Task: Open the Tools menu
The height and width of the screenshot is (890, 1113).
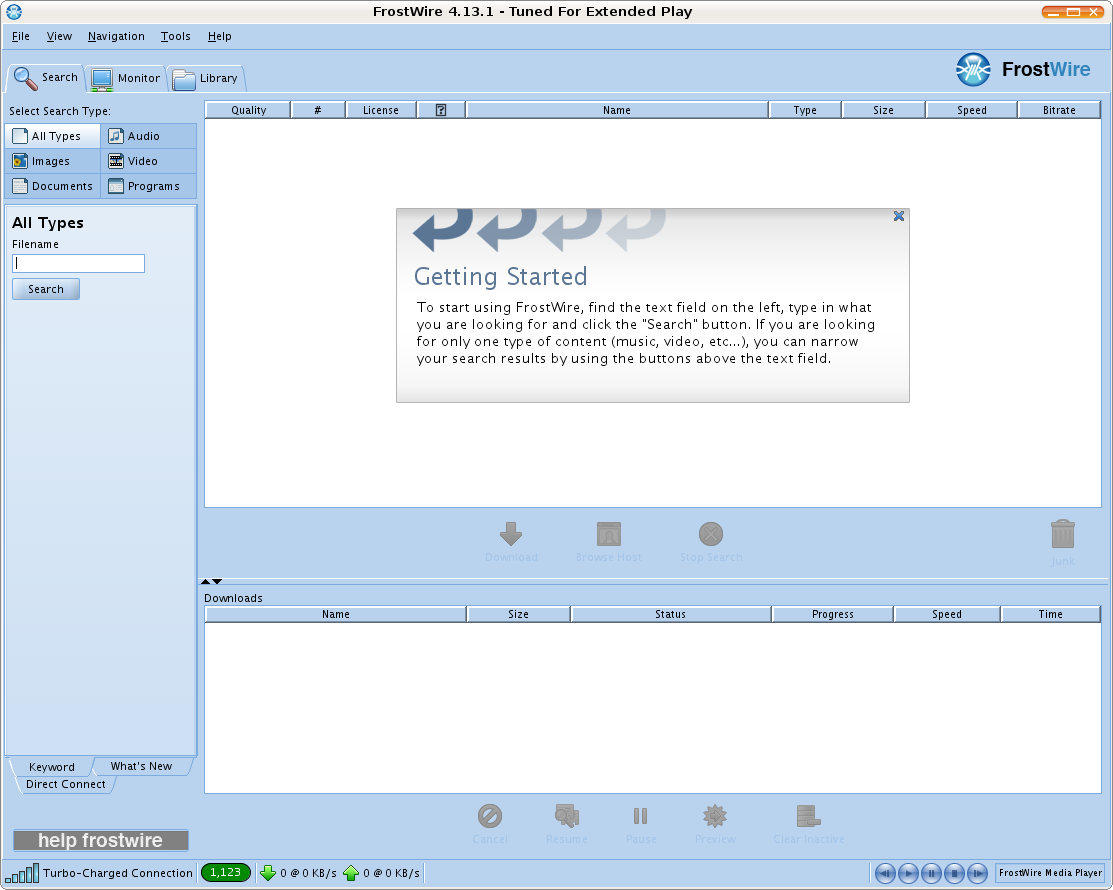Action: tap(175, 36)
